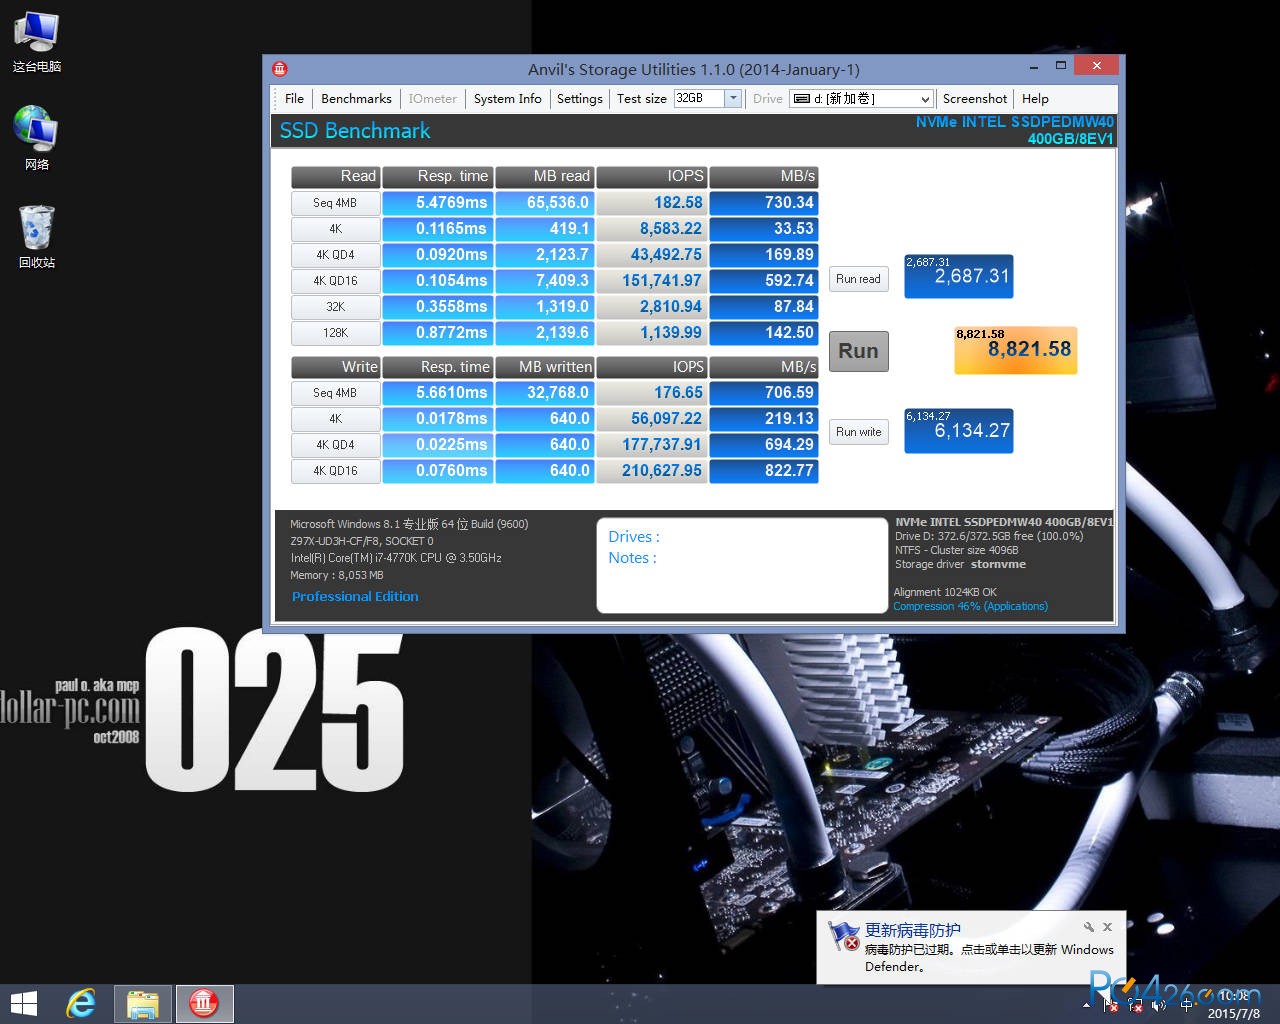
Task: Select the 网络 desktop icon
Action: tap(37, 138)
